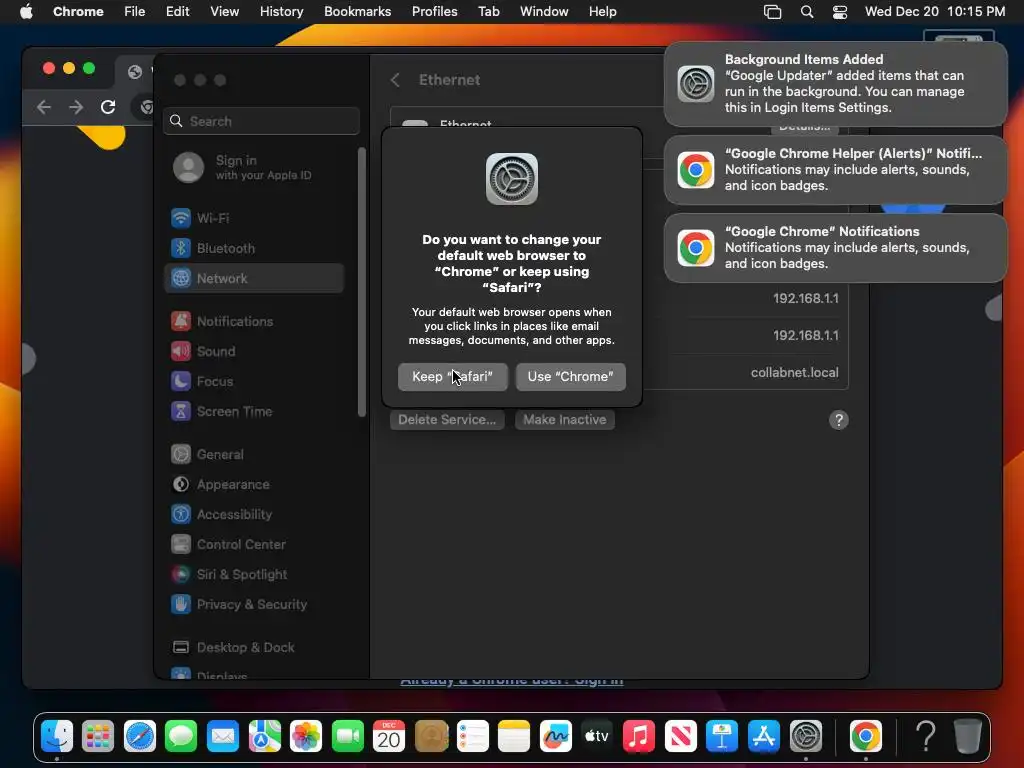Open Focus settings in sidebar
The width and height of the screenshot is (1024, 768).
[255, 381]
